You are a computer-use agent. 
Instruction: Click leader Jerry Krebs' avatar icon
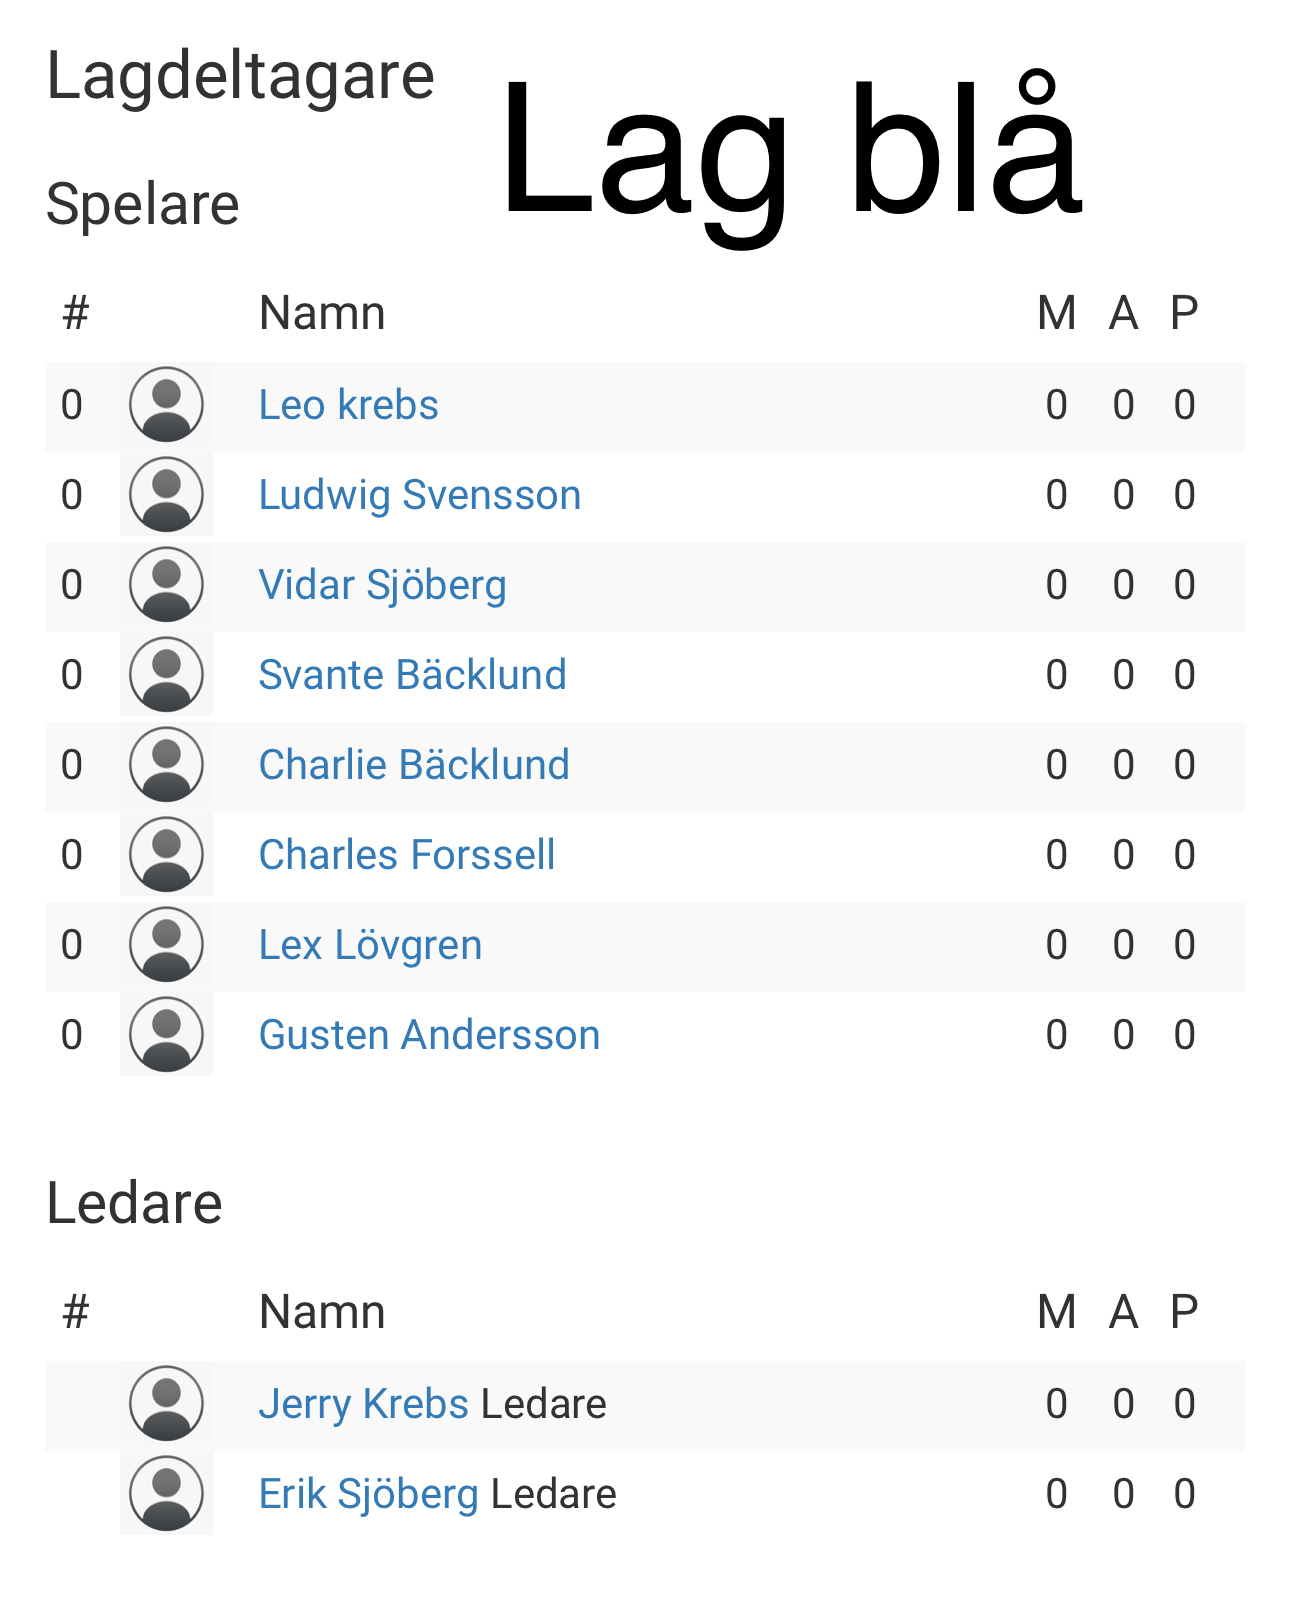pyautogui.click(x=166, y=1404)
